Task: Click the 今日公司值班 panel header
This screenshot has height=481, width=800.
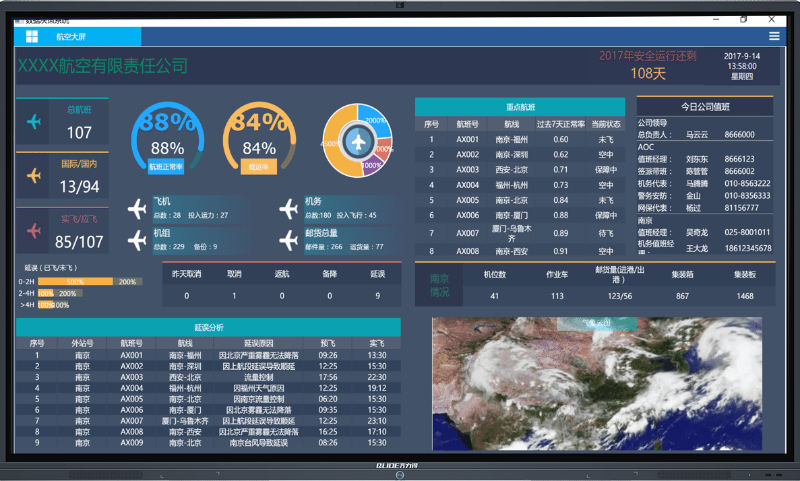Action: pos(705,106)
